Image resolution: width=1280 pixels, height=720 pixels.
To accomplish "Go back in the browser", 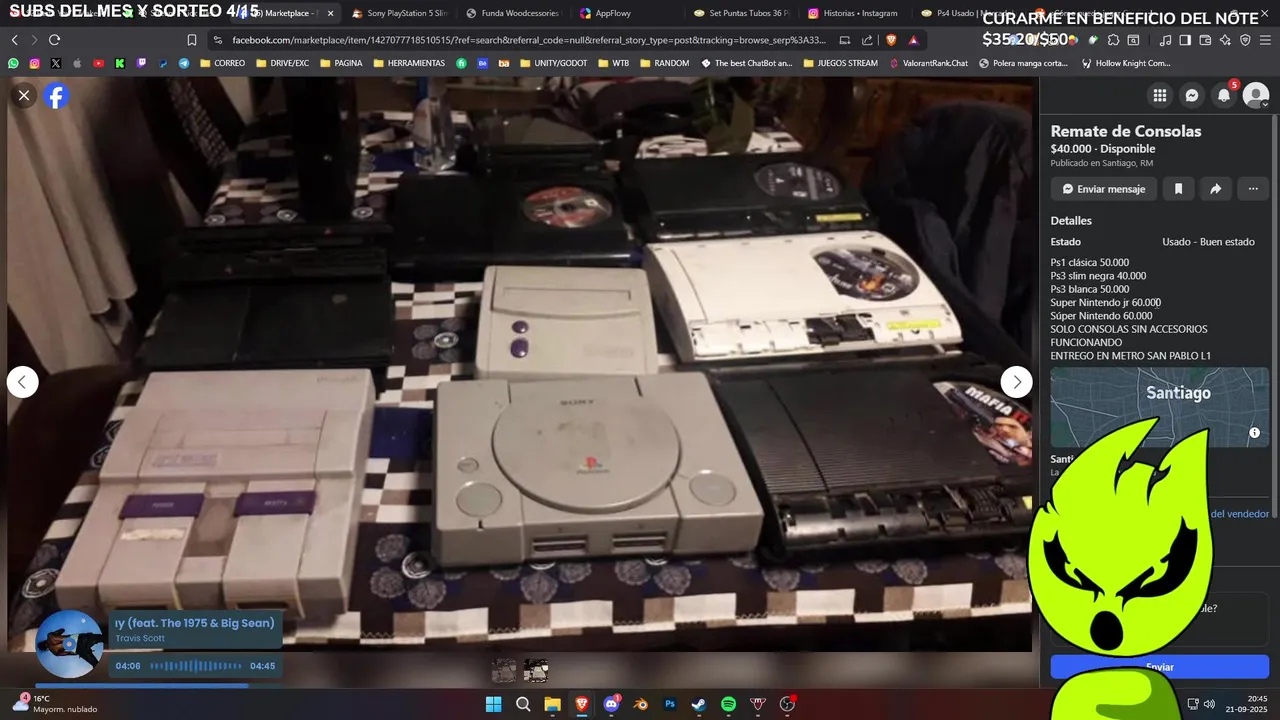I will [x=14, y=40].
